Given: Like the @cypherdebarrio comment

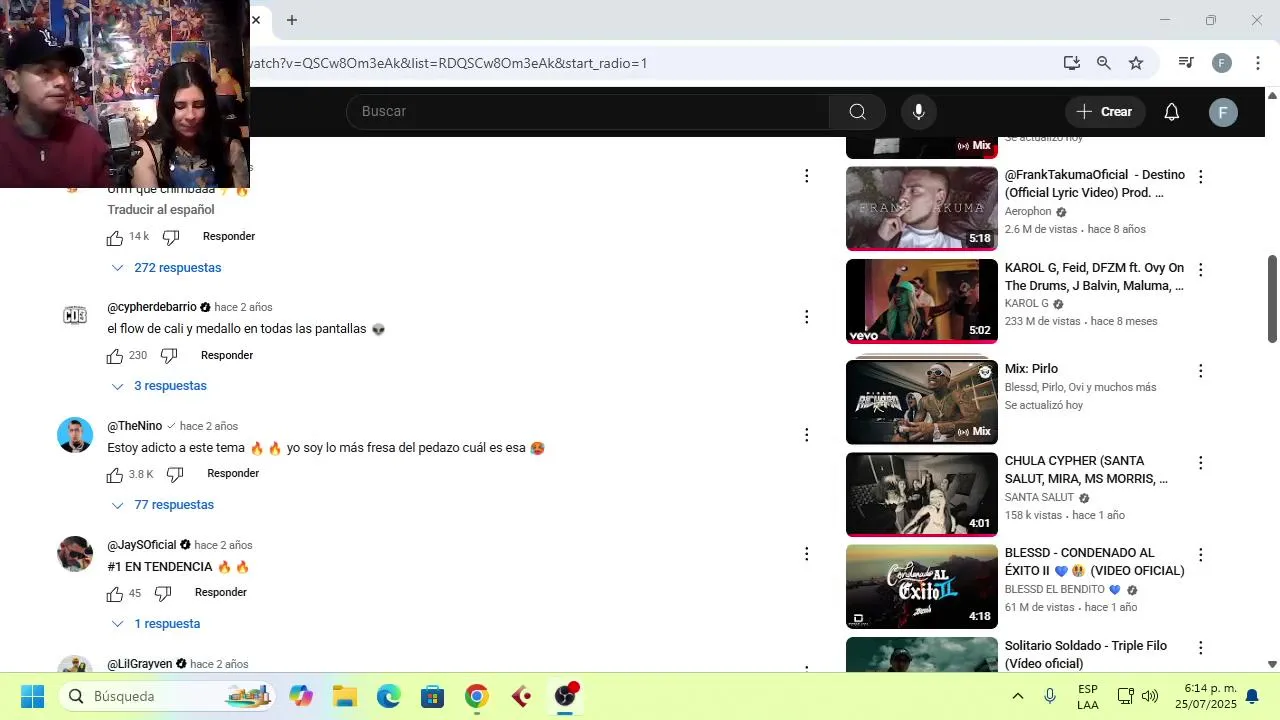Looking at the screenshot, I should pyautogui.click(x=115, y=356).
